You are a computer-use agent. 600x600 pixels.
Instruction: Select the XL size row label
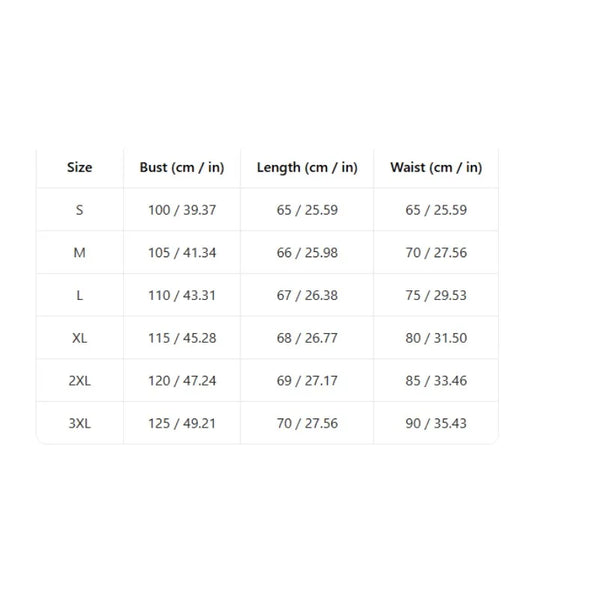click(x=80, y=338)
